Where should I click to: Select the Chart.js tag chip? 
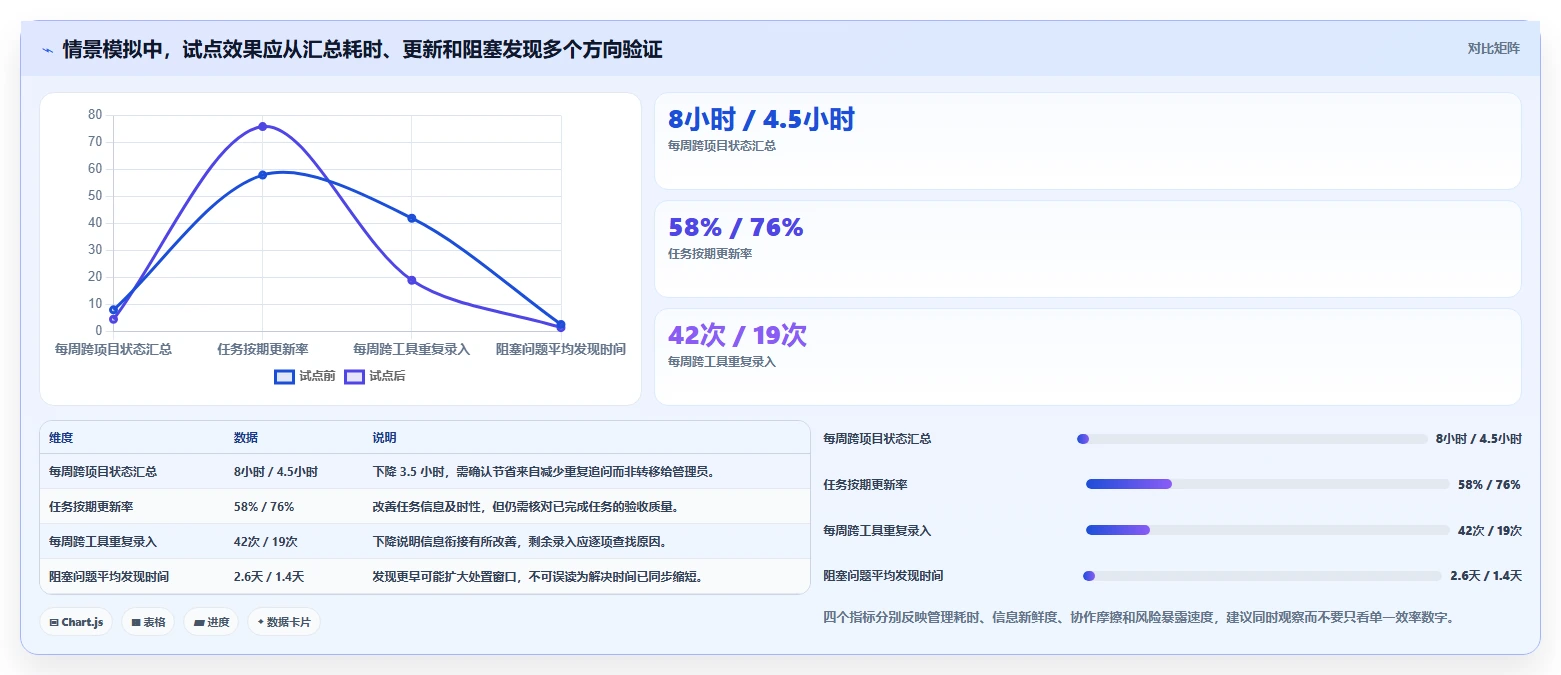pyautogui.click(x=76, y=622)
